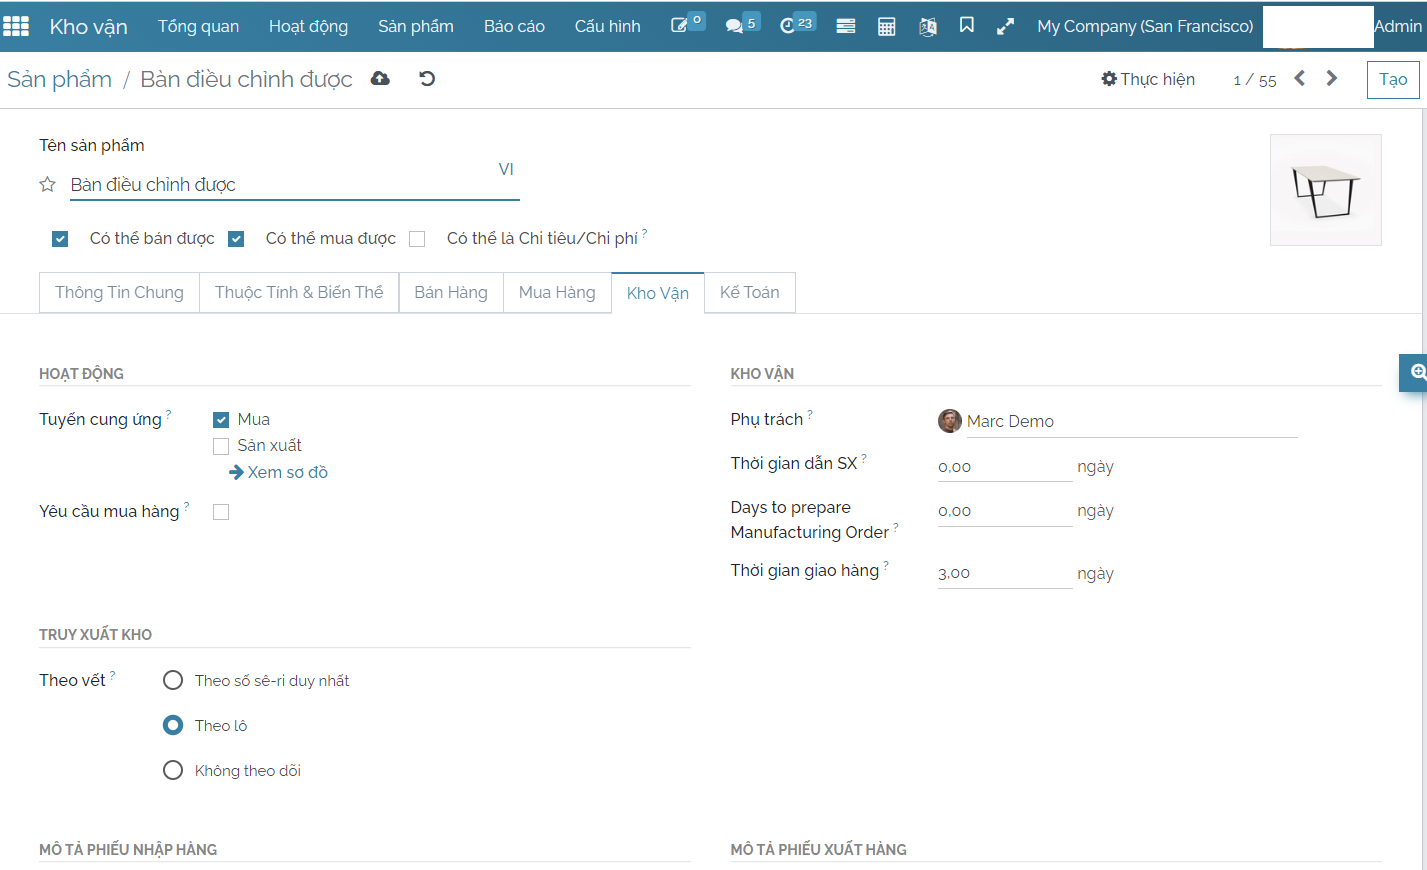Open the activities clock icon
Viewport: 1427px width, 870px height.
(x=788, y=26)
